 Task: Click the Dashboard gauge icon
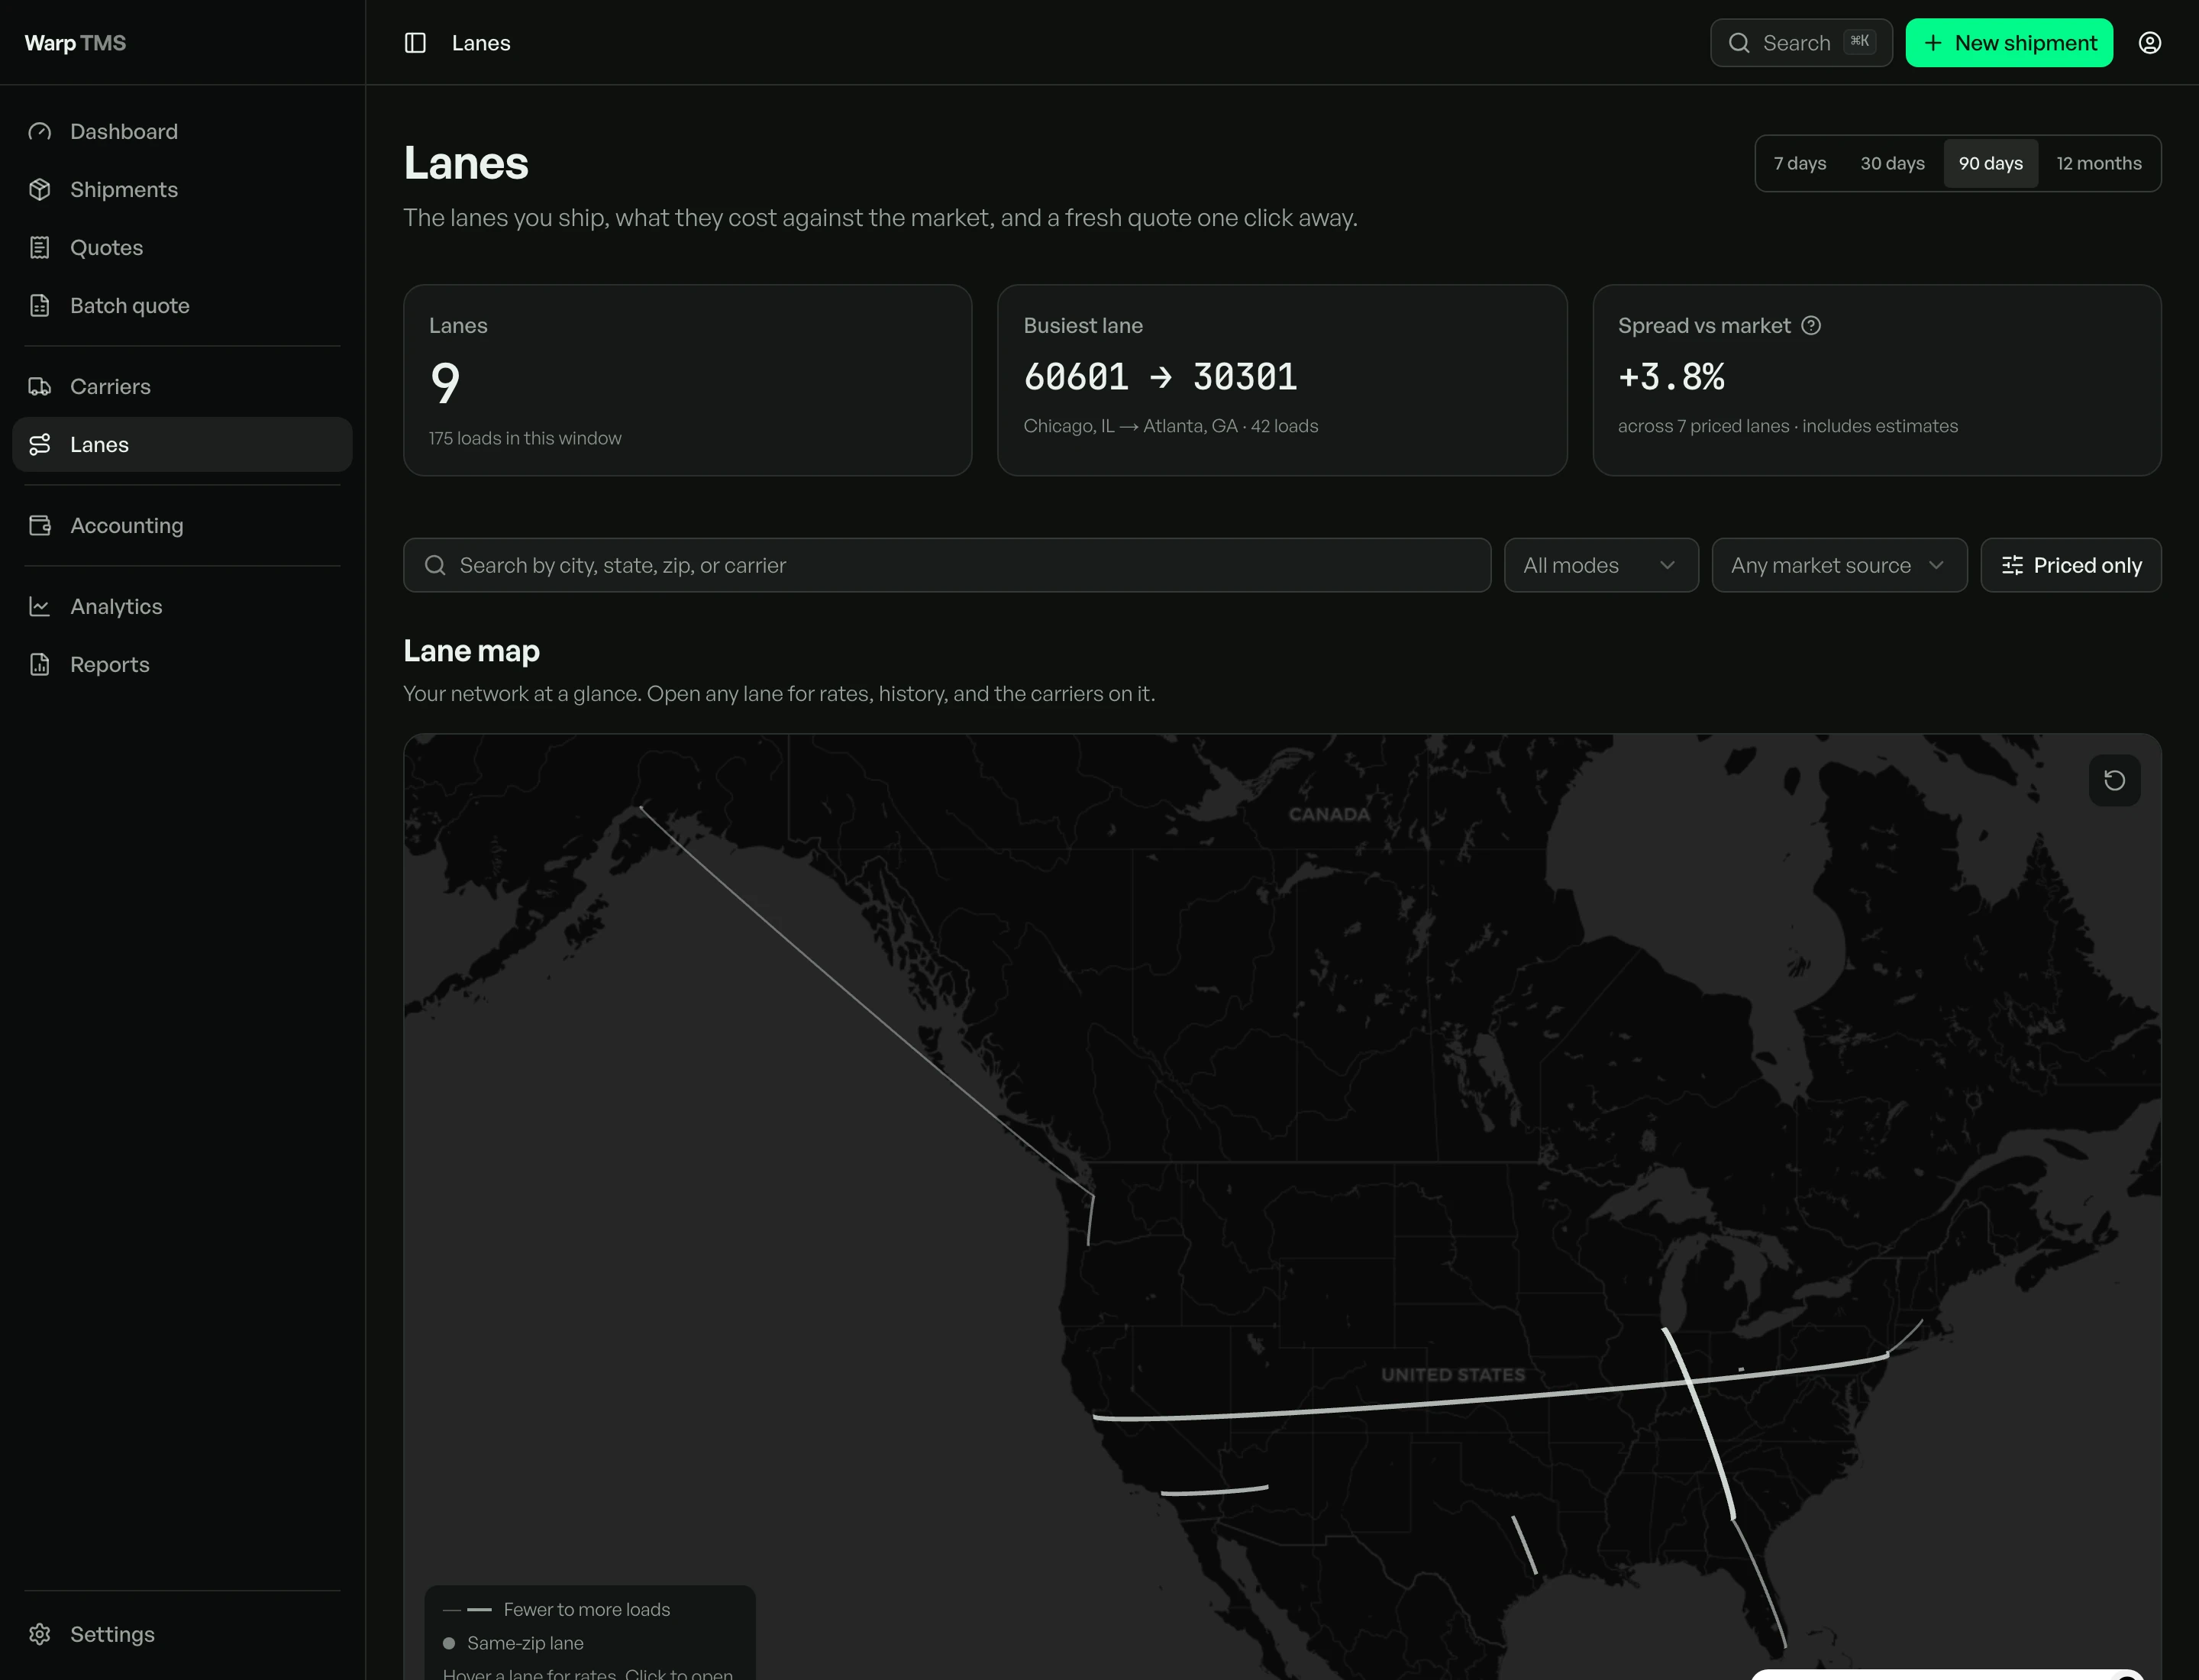40,131
